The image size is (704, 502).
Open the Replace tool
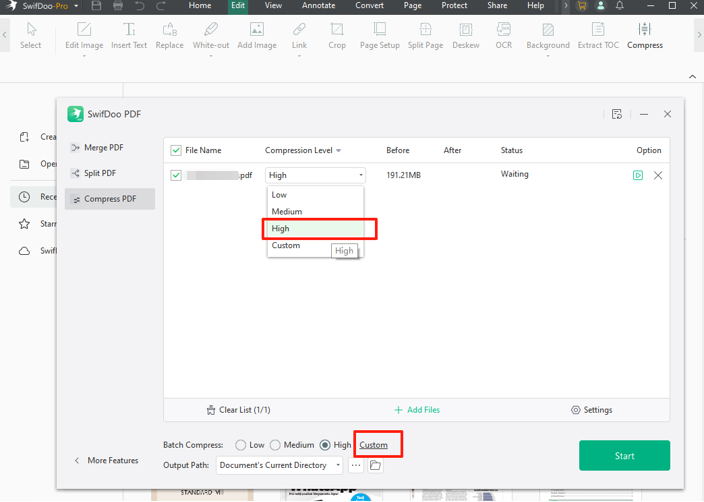coord(169,35)
